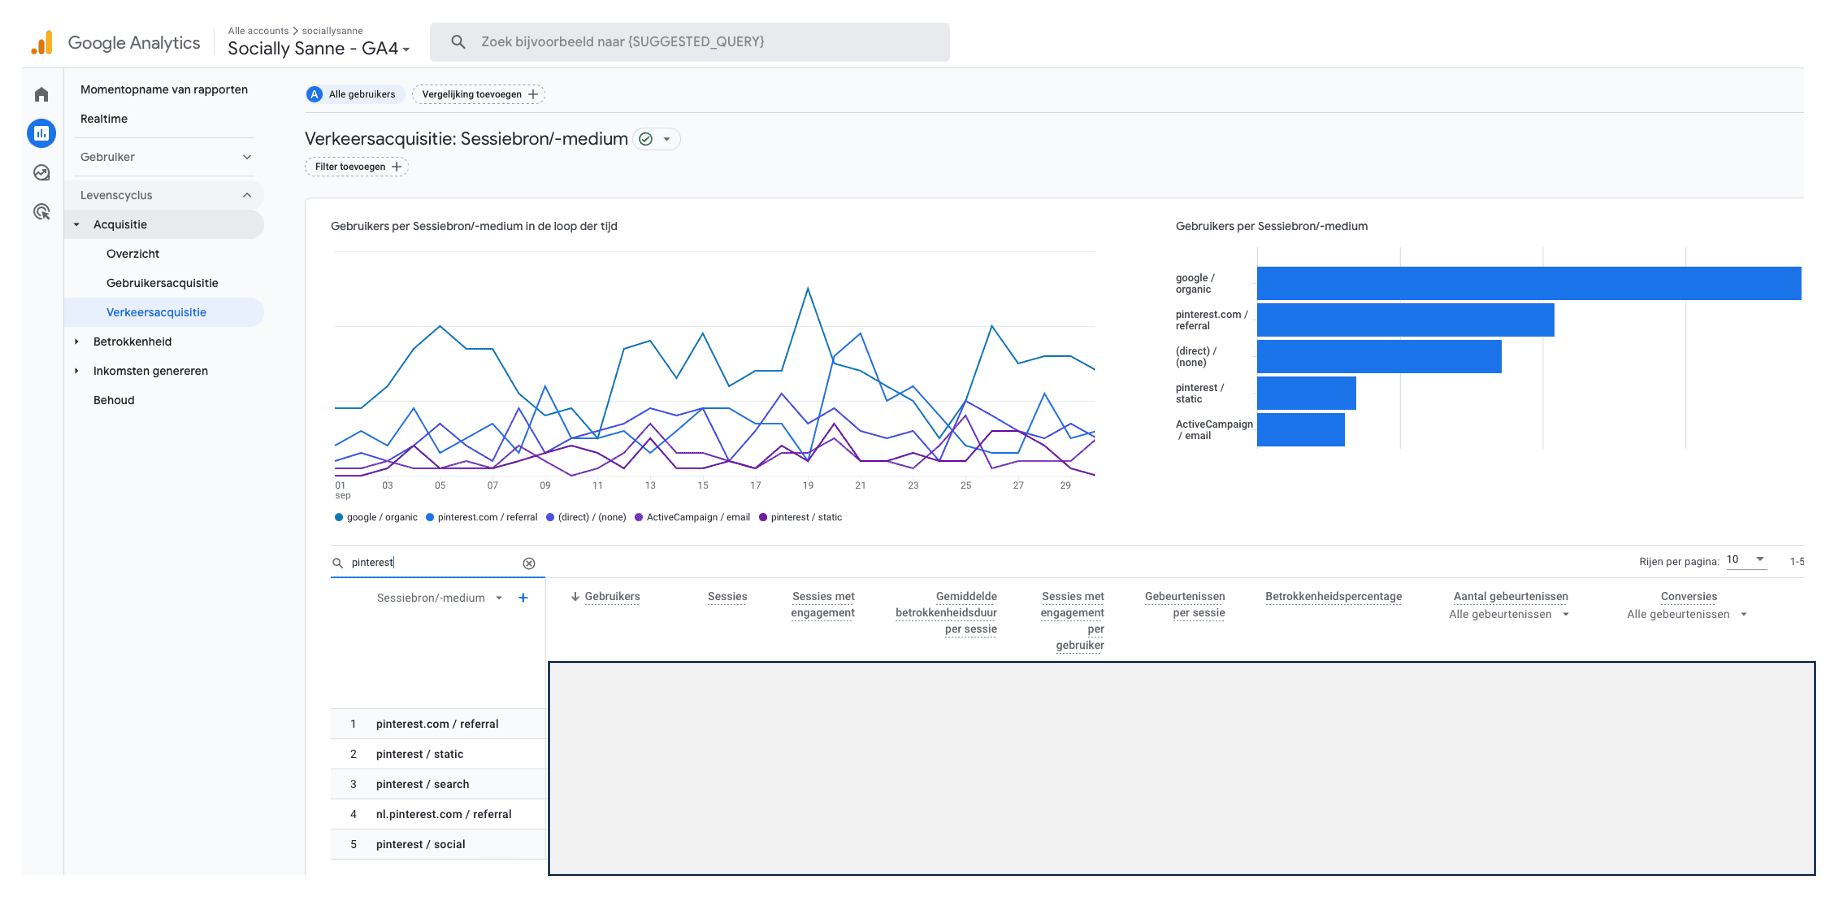The width and height of the screenshot is (1845, 900).
Task: Click the blue plus to add a dimension
Action: coord(523,598)
